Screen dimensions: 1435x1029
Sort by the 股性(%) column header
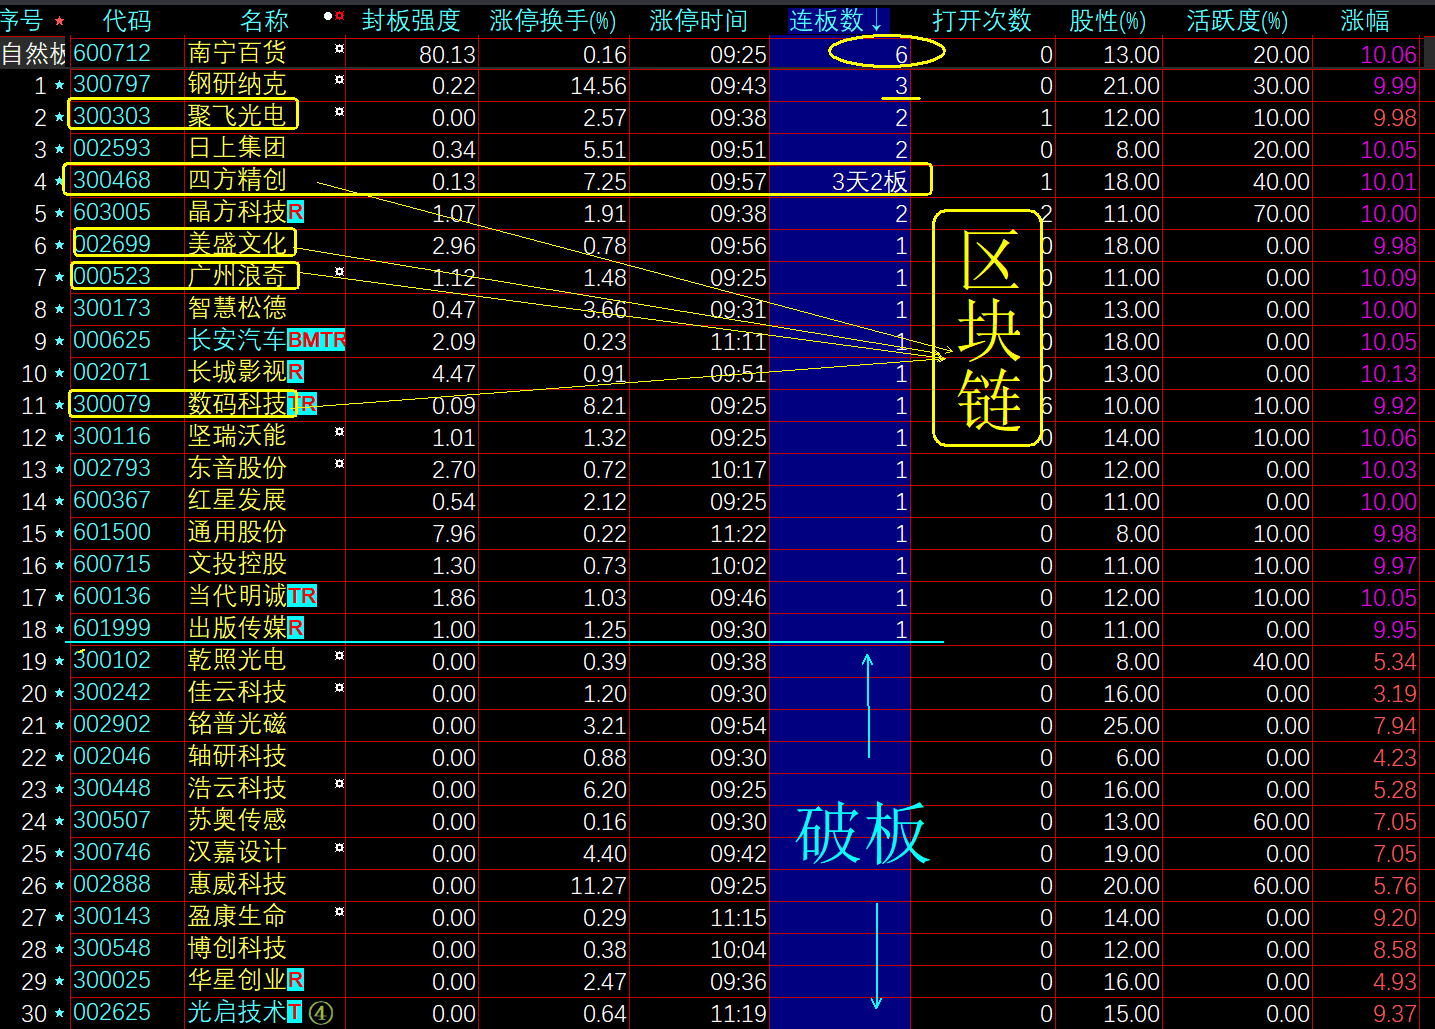pos(1107,20)
